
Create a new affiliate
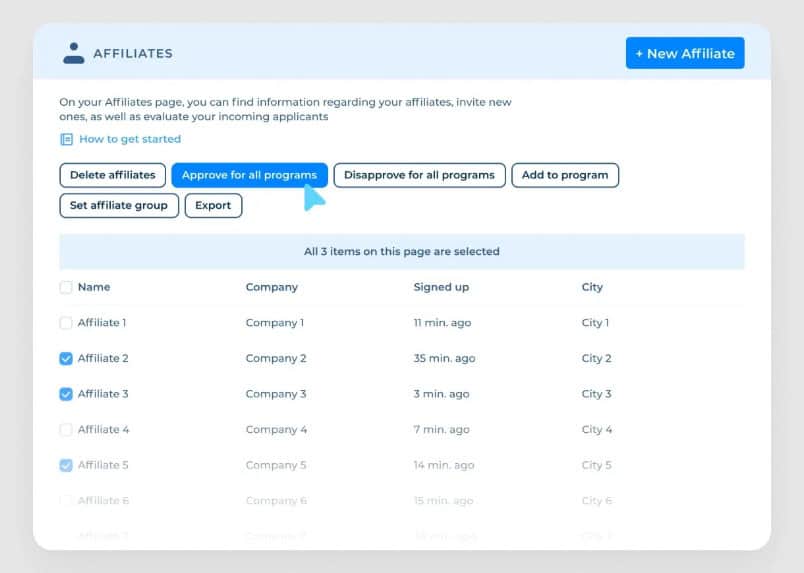[685, 53]
